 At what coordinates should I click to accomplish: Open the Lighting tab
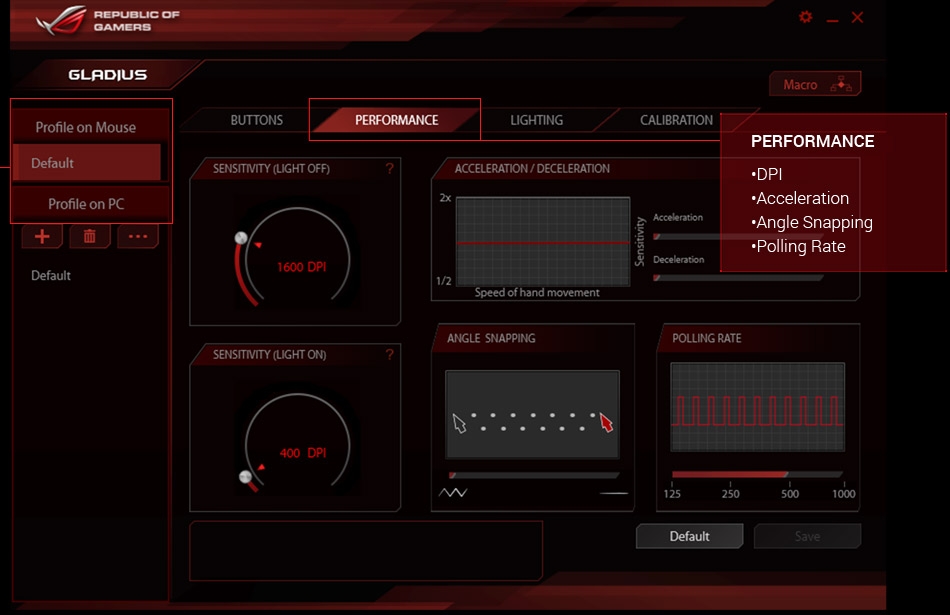536,120
